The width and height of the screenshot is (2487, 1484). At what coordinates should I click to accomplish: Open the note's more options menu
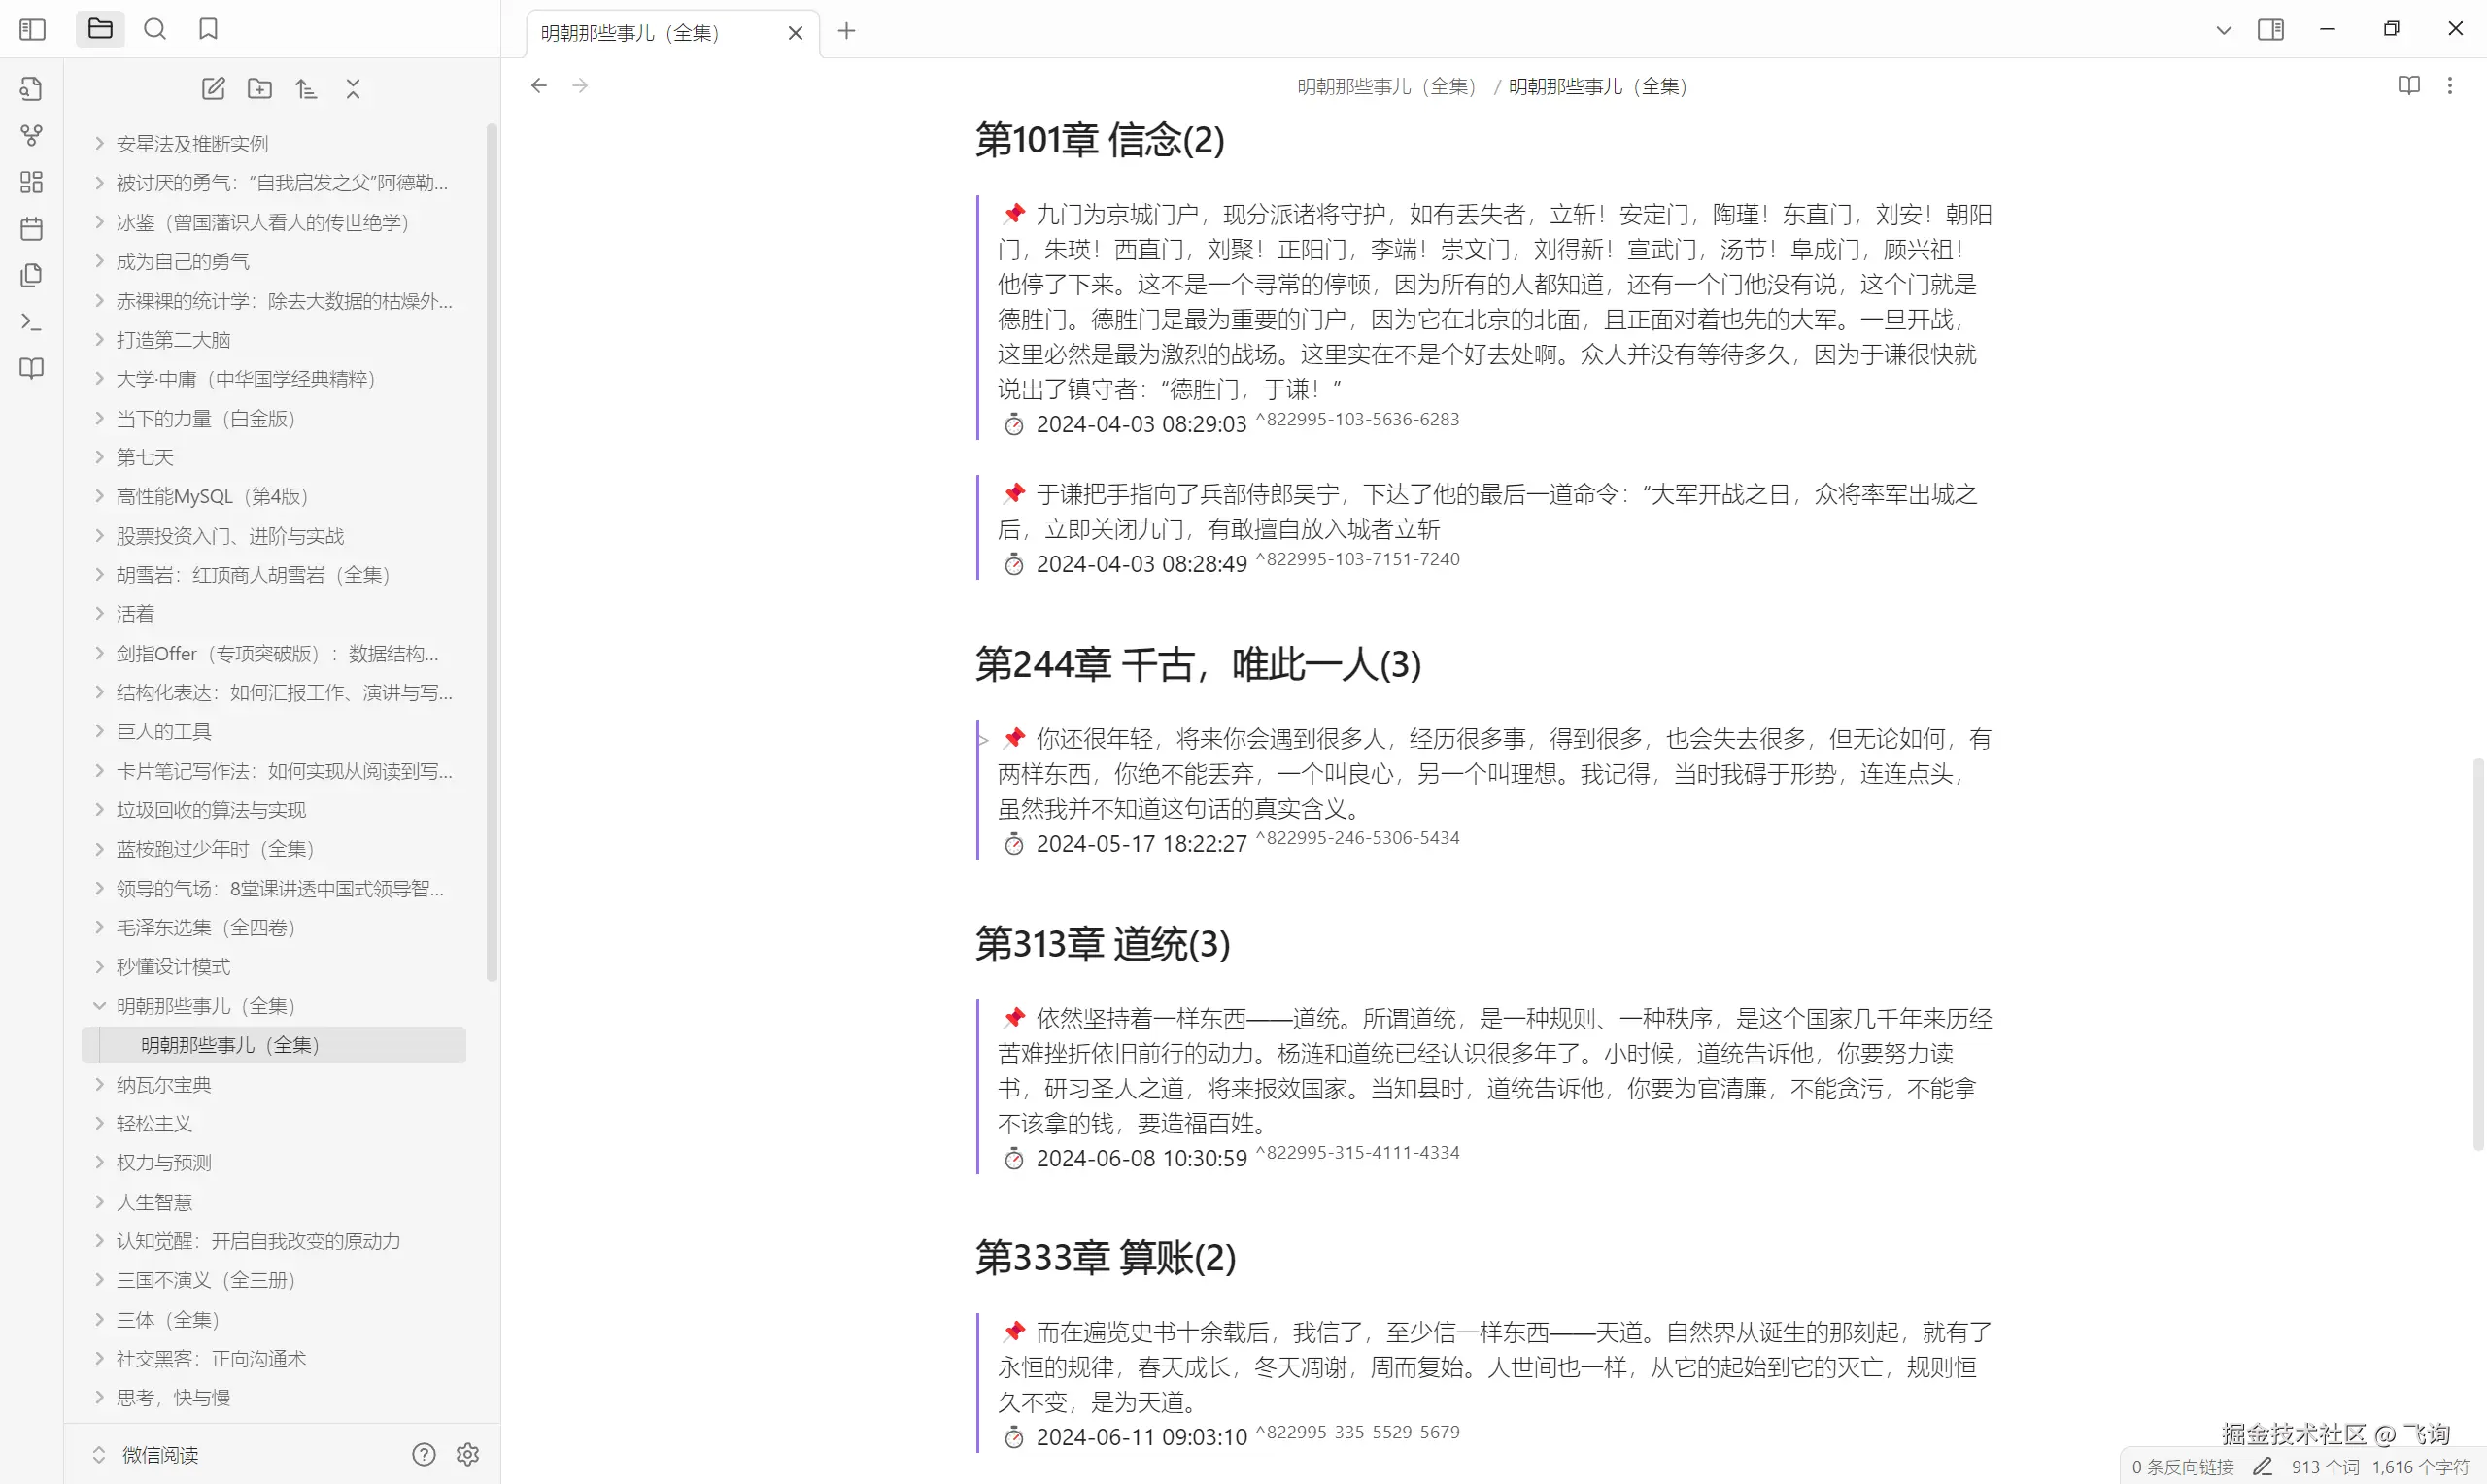point(2450,86)
